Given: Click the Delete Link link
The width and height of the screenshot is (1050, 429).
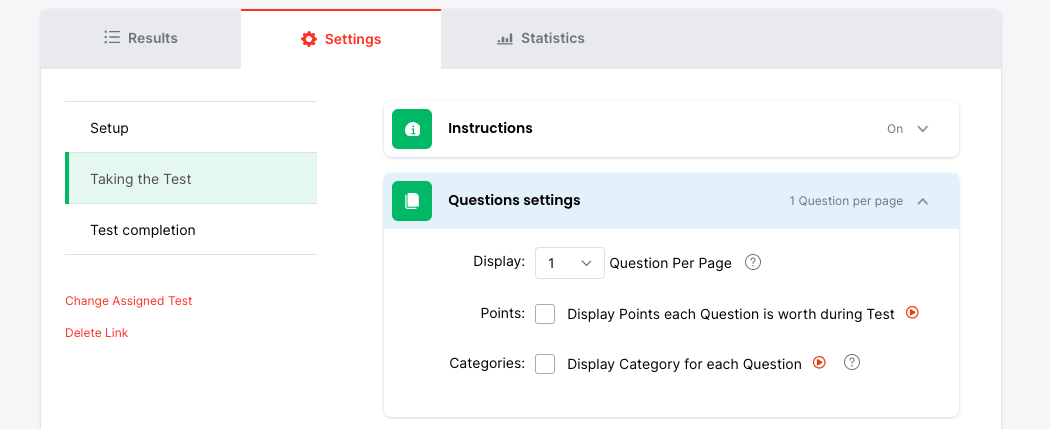Looking at the screenshot, I should tap(97, 333).
